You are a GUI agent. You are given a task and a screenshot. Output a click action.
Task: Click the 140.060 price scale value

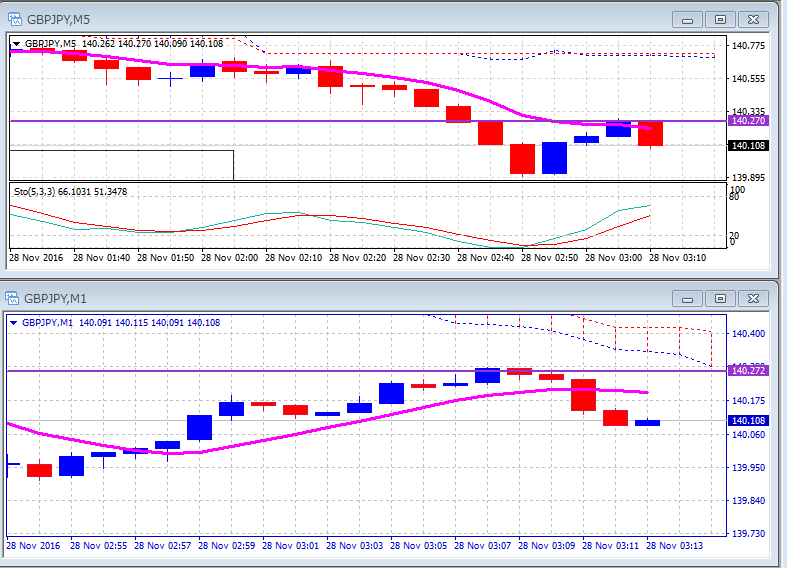(x=748, y=435)
